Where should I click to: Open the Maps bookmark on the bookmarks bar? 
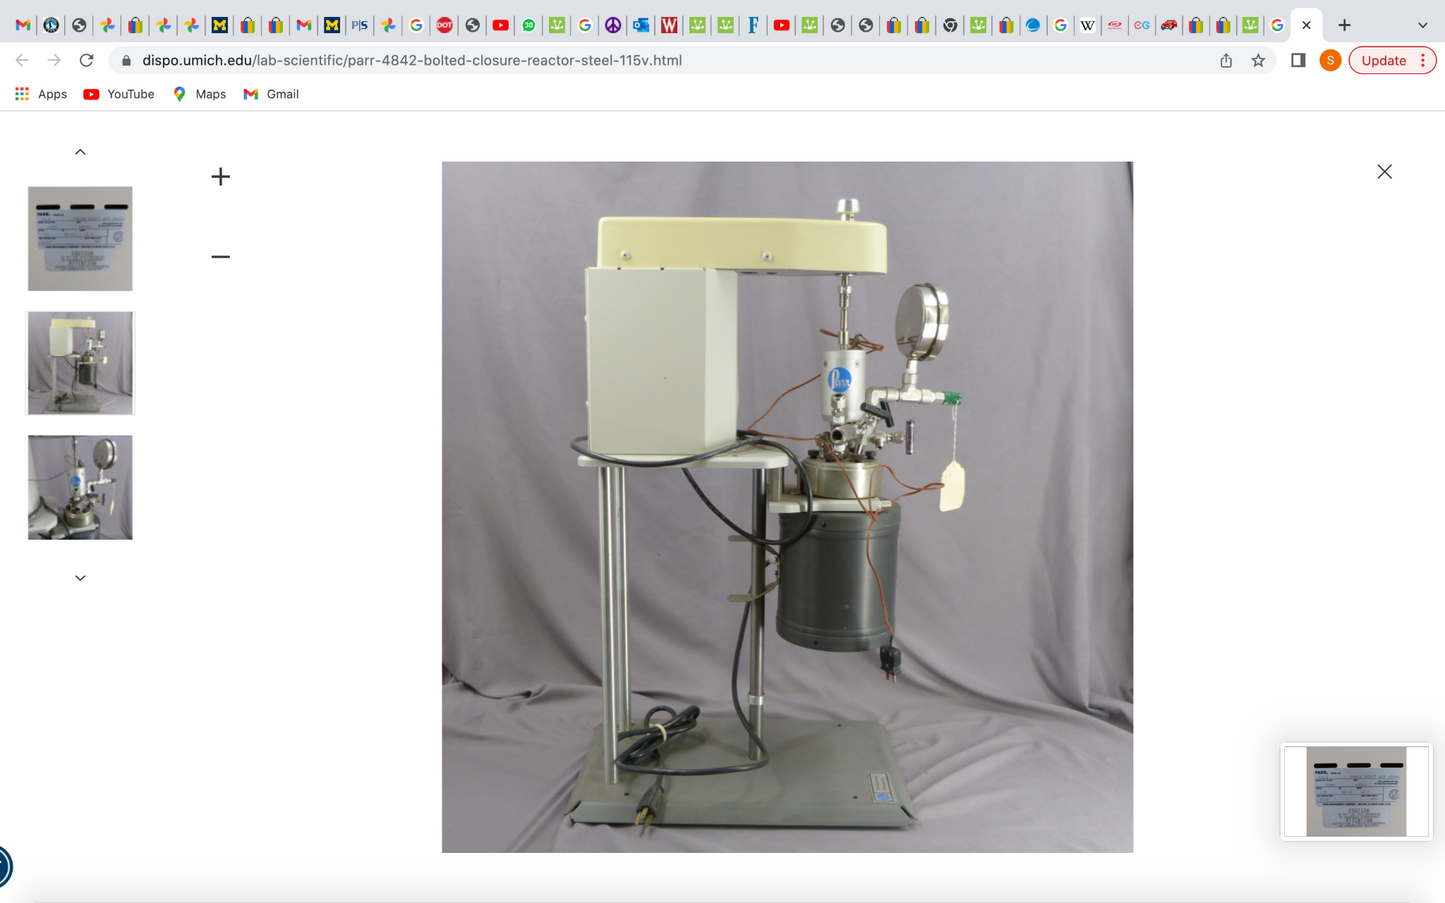(x=199, y=93)
